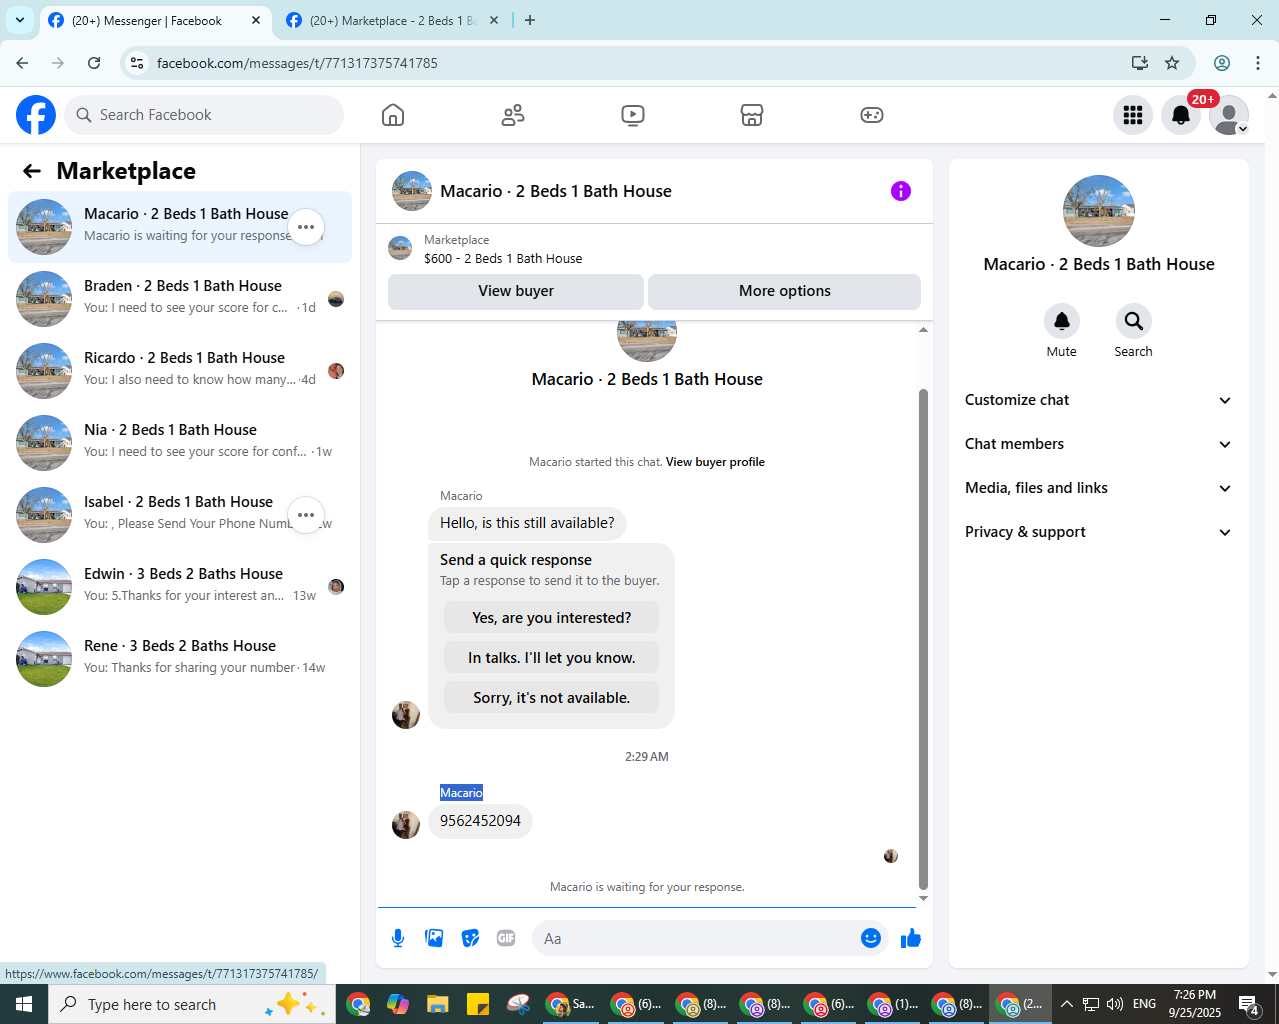The image size is (1279, 1024).
Task: Open options for the Isabel conversation row
Action: pyautogui.click(x=306, y=515)
